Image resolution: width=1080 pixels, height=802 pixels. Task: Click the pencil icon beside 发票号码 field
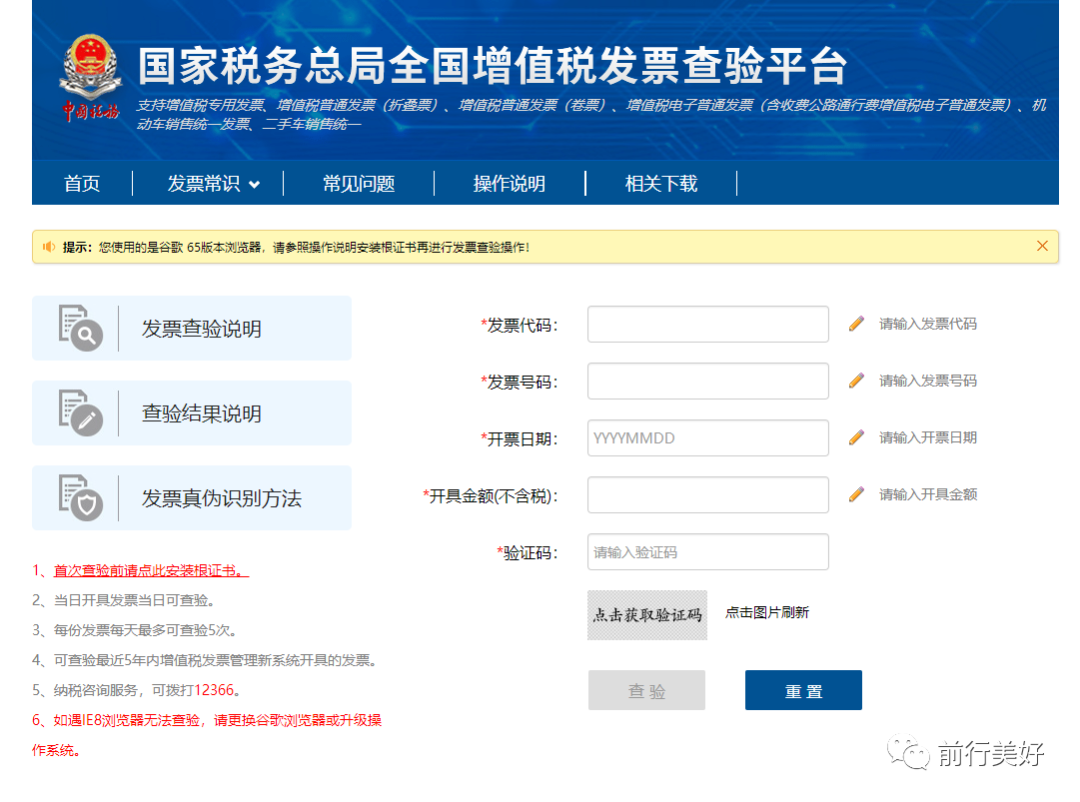click(x=857, y=379)
